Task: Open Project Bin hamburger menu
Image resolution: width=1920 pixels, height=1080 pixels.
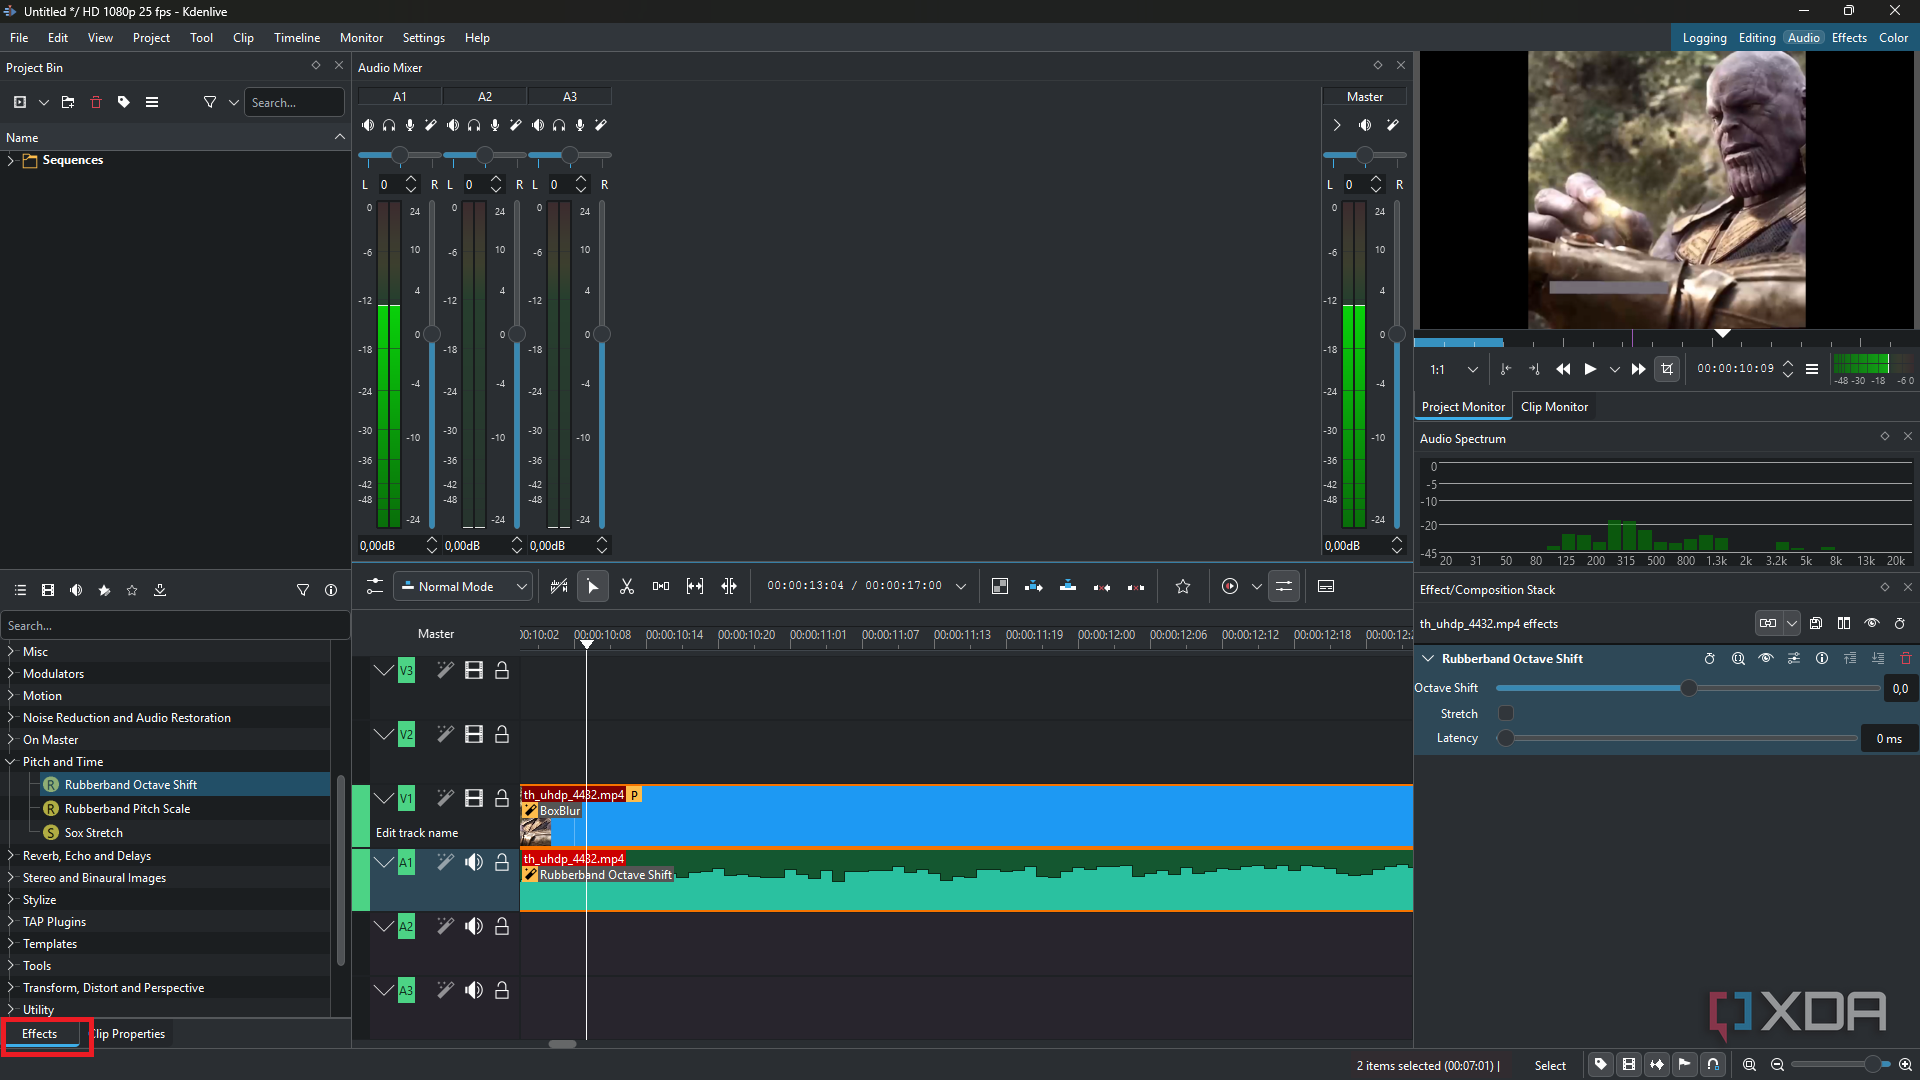Action: coord(152,102)
